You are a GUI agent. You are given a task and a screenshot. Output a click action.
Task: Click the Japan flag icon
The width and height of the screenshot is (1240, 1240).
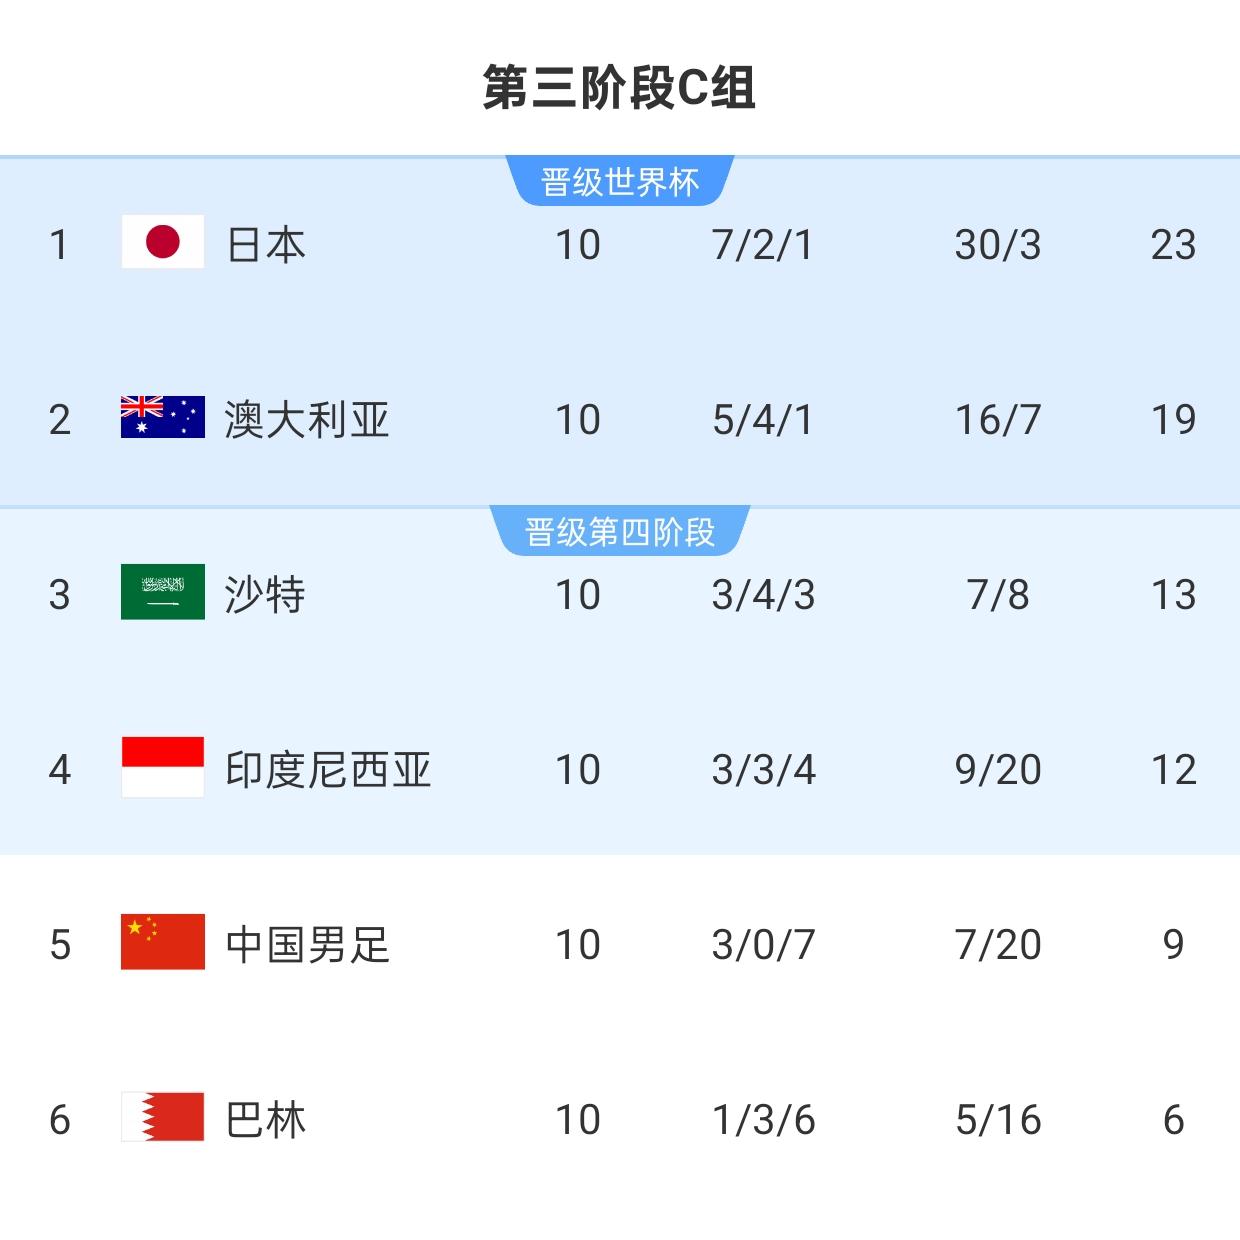163,242
